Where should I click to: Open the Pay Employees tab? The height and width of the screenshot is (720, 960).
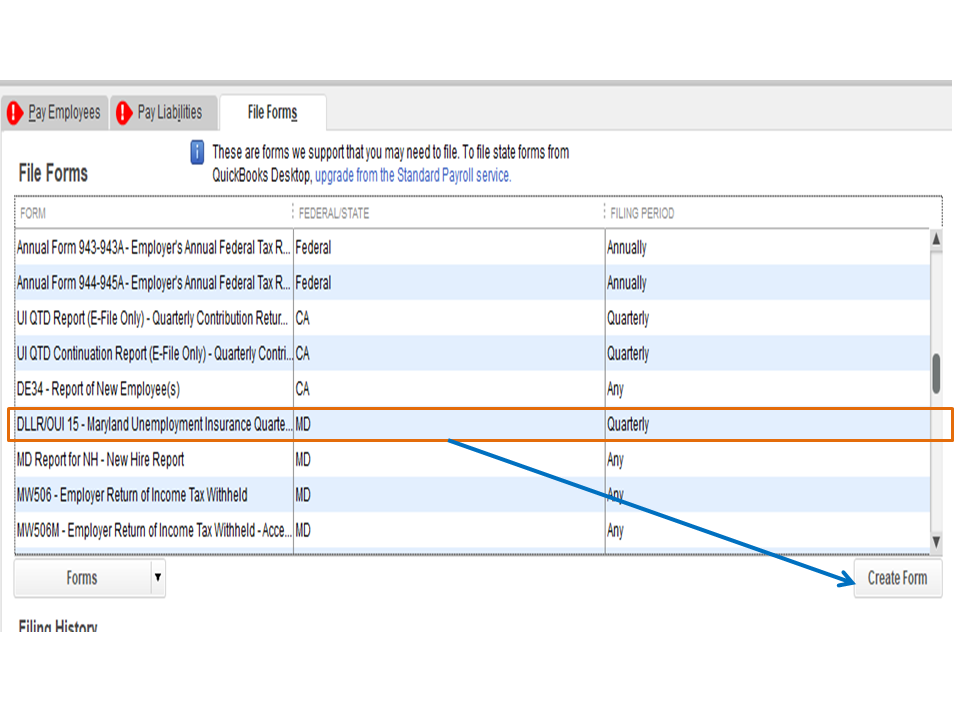click(x=63, y=113)
